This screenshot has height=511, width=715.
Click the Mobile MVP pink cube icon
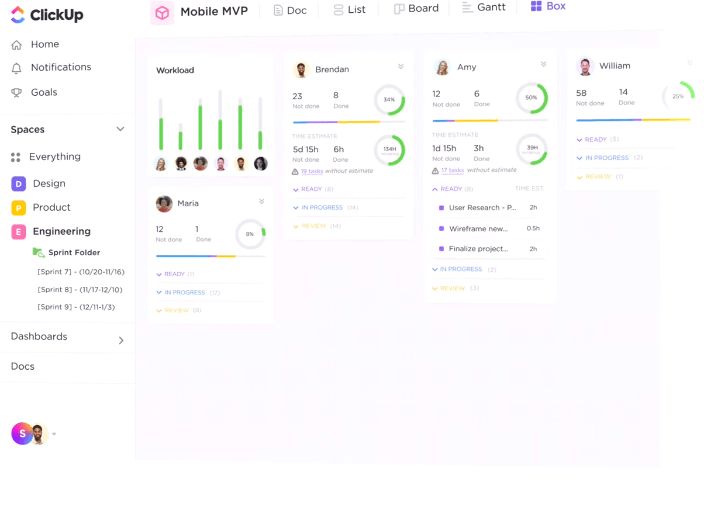tap(162, 13)
